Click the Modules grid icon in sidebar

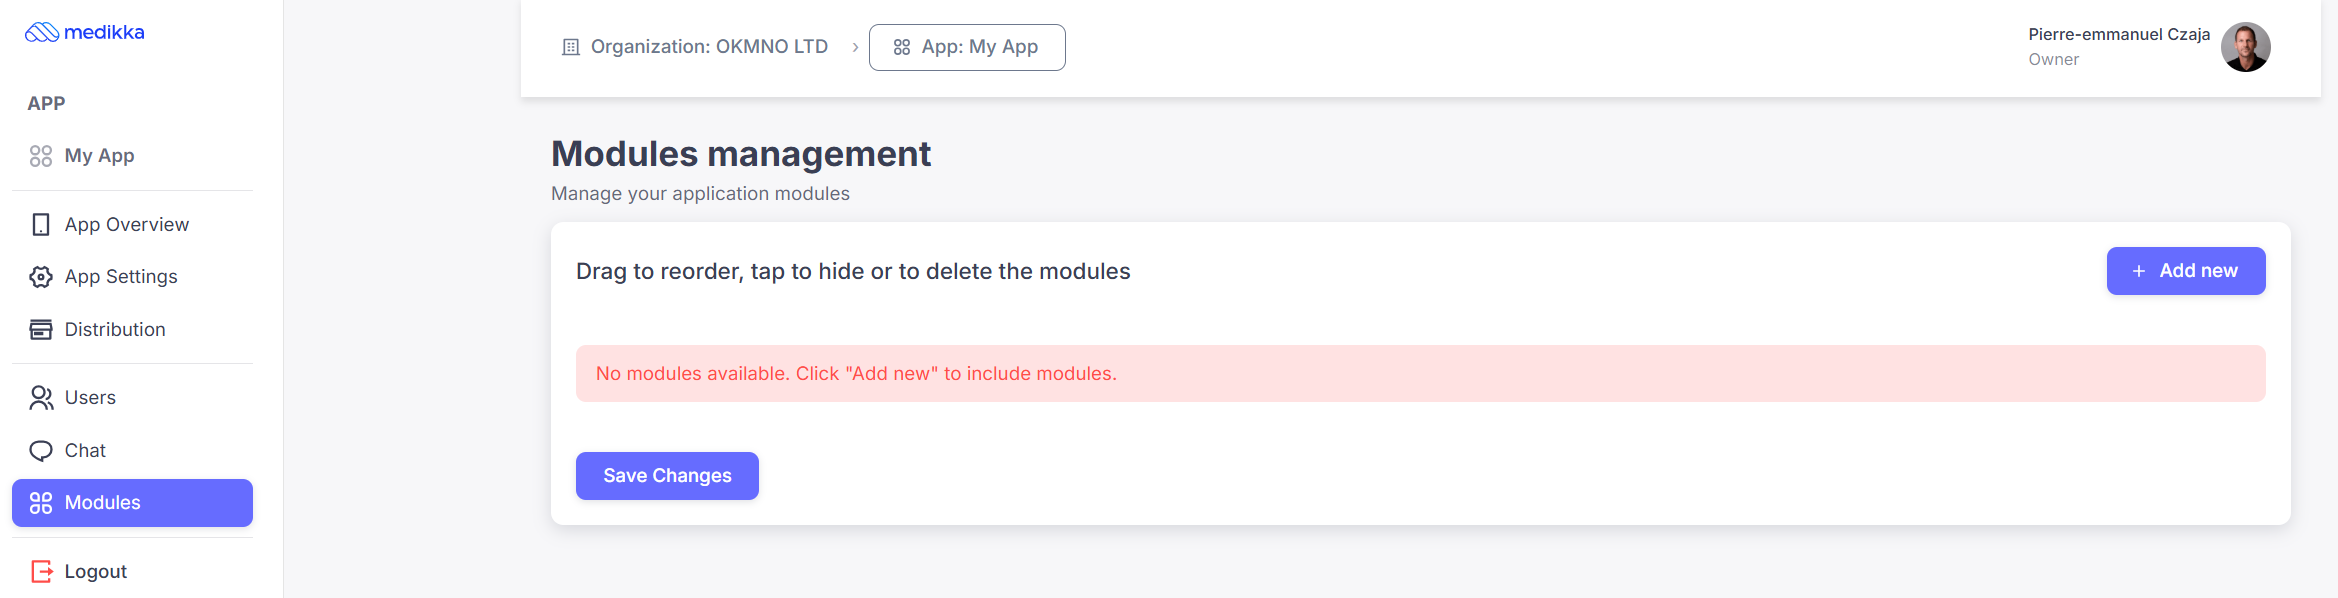[41, 503]
